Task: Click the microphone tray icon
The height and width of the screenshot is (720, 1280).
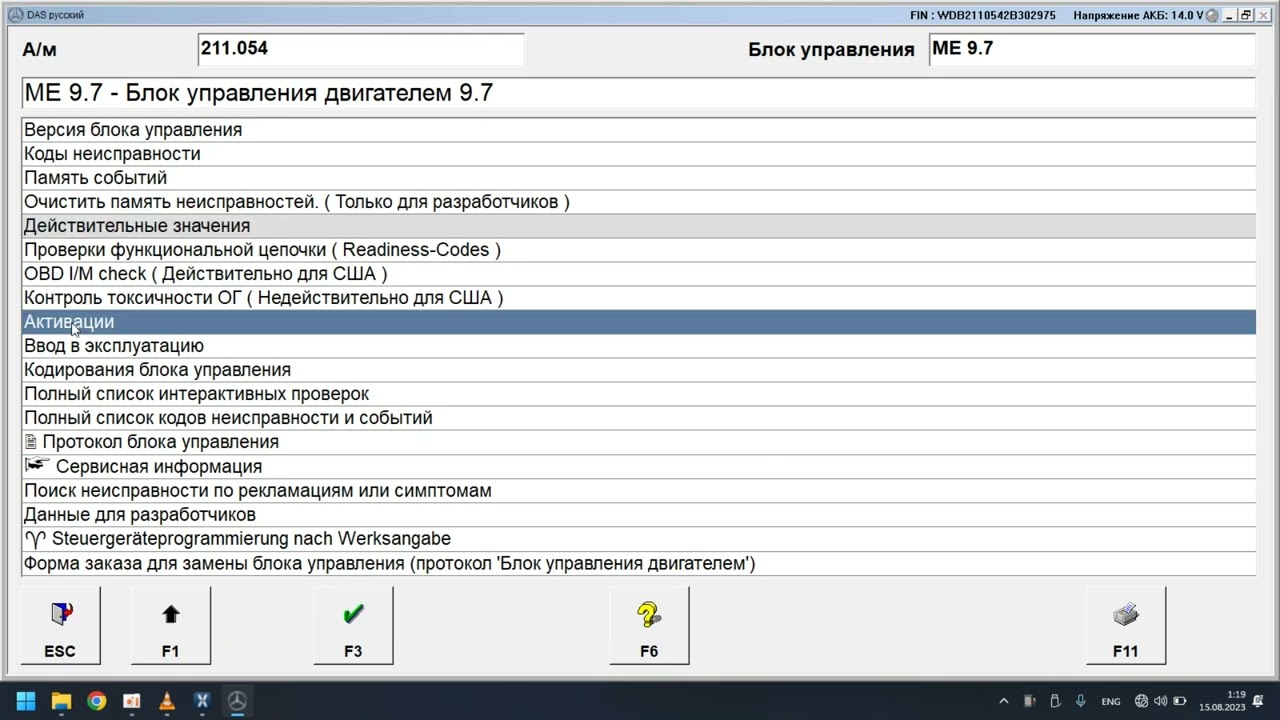Action: [1081, 701]
